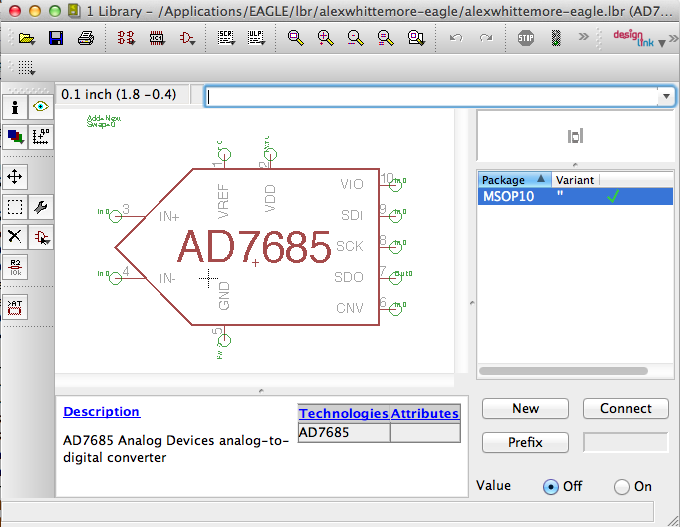Click the Prefix button
This screenshot has width=680, height=527.
coord(525,442)
